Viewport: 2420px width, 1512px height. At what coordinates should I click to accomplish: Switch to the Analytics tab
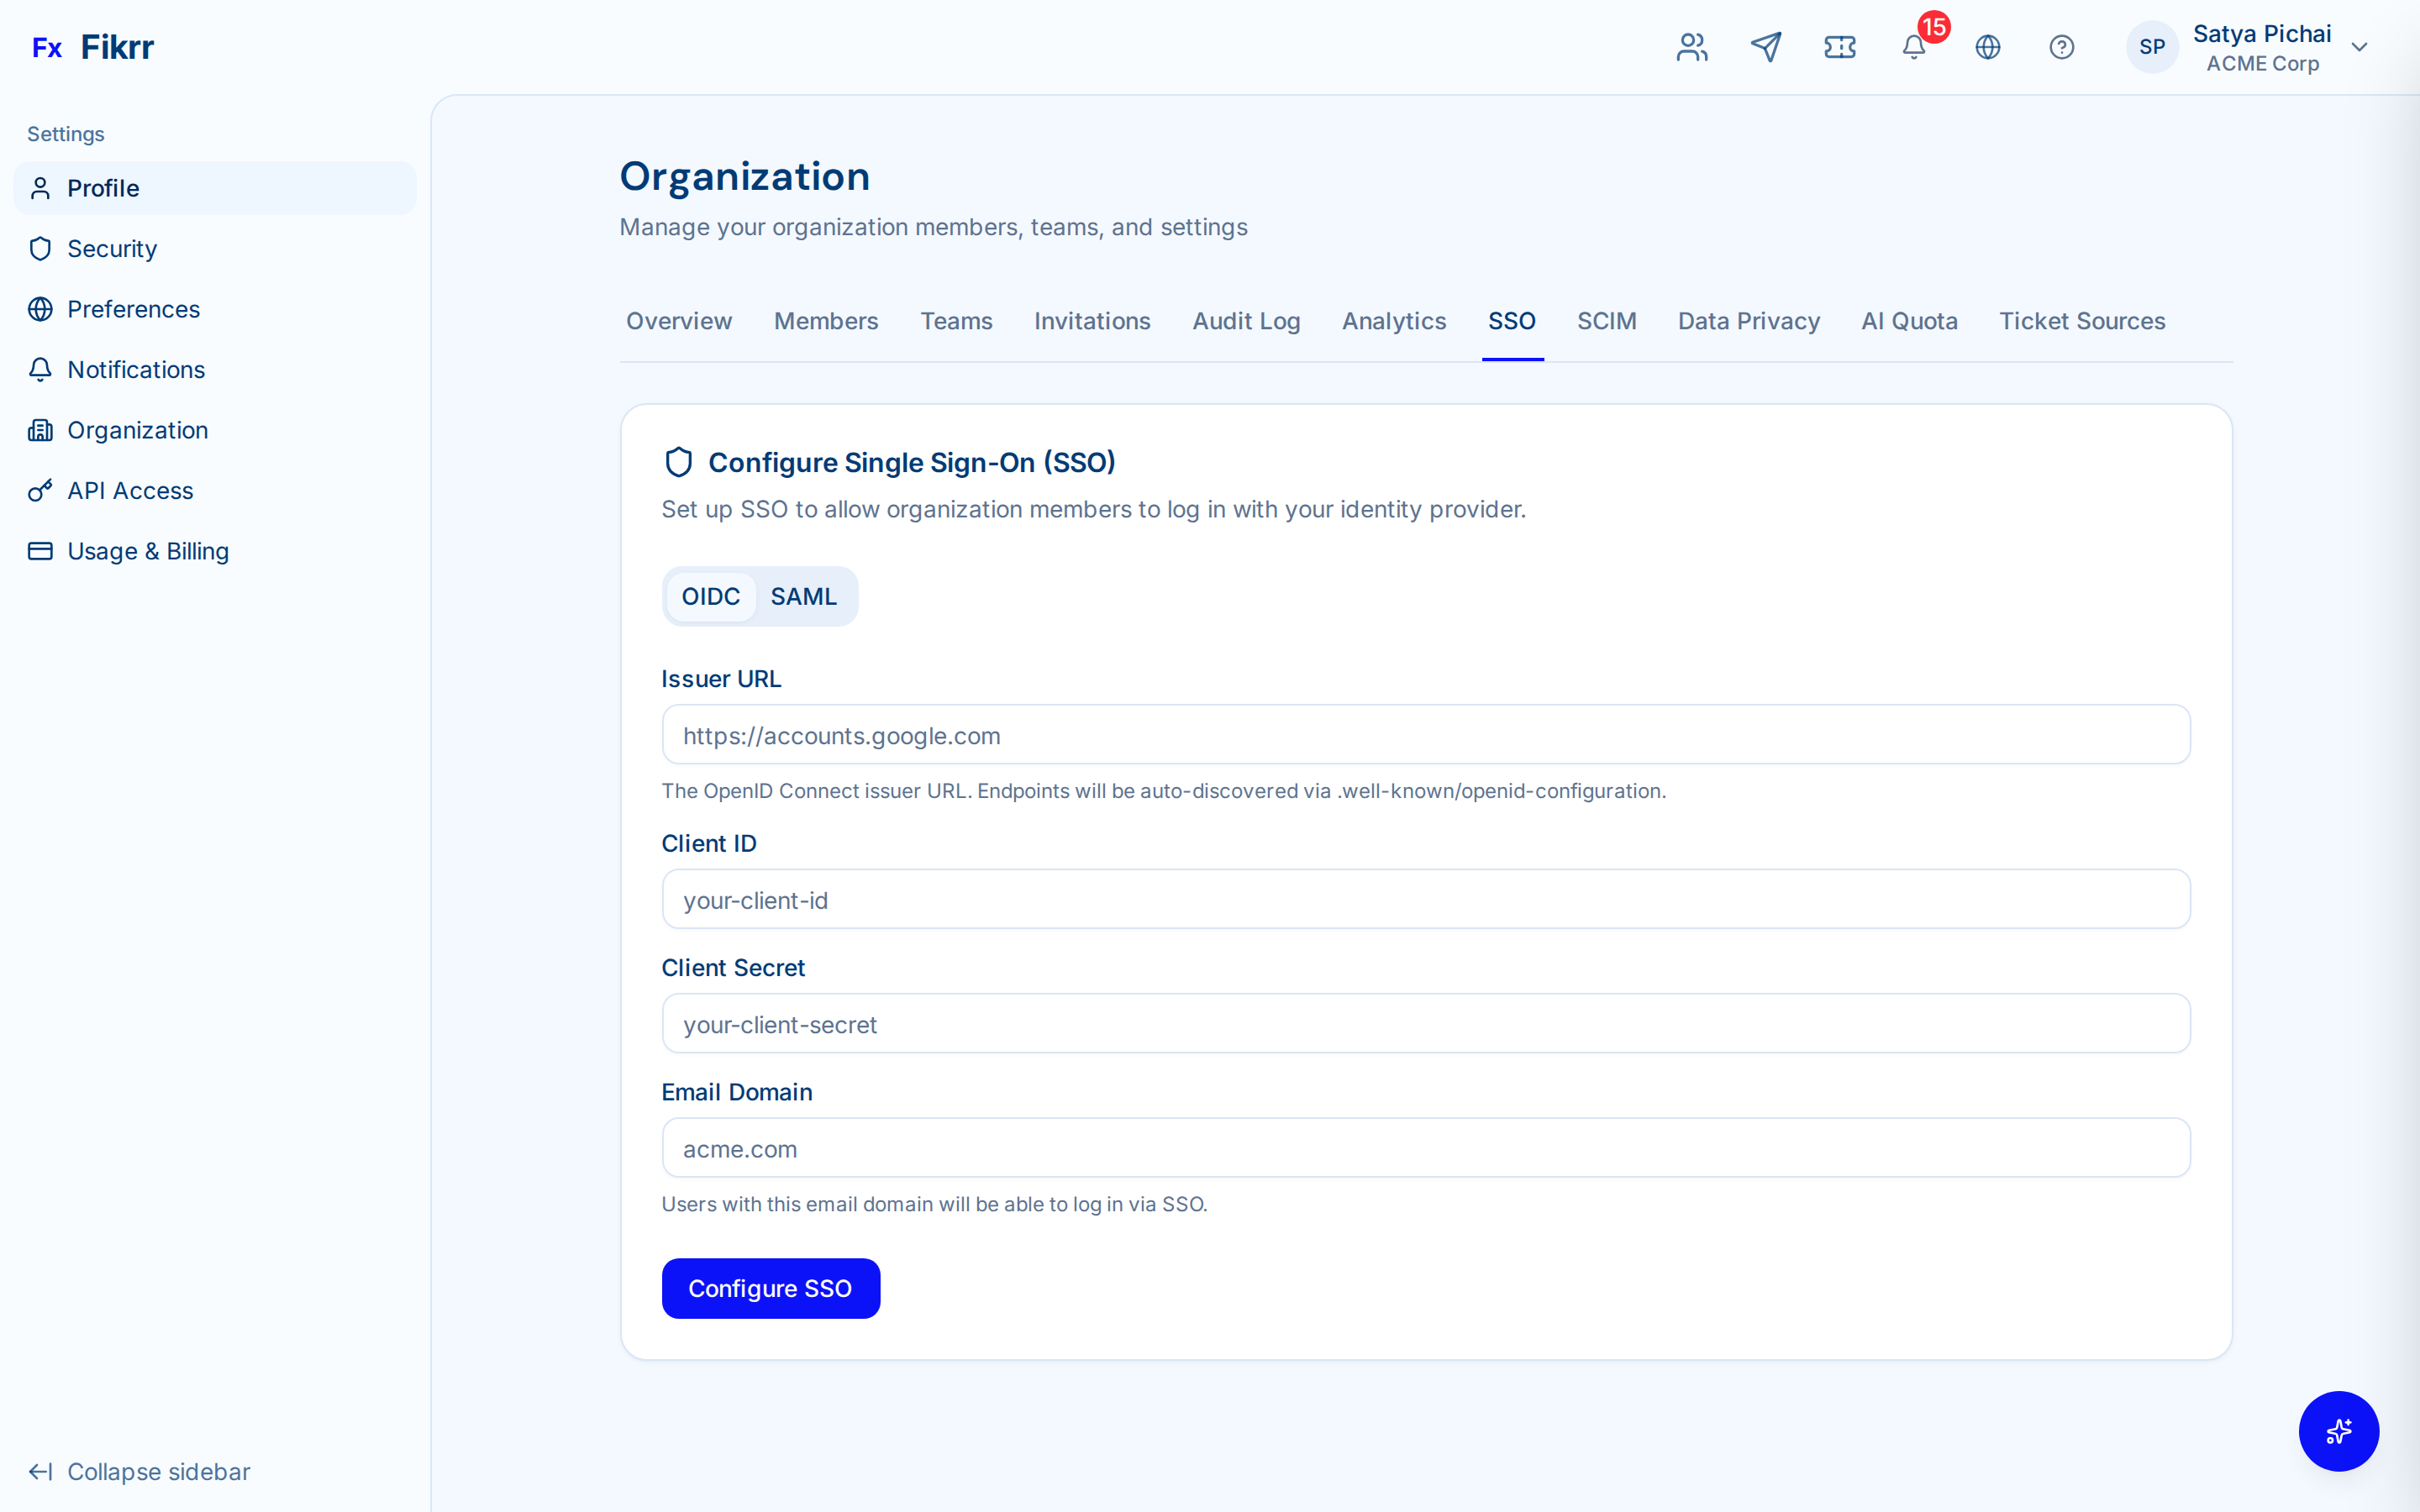coord(1393,321)
